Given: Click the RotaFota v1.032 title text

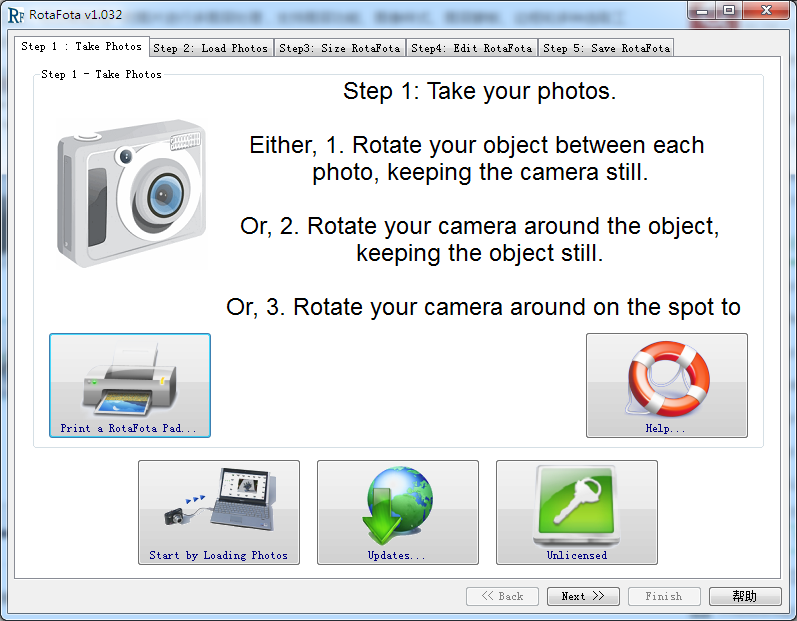Looking at the screenshot, I should [x=76, y=15].
